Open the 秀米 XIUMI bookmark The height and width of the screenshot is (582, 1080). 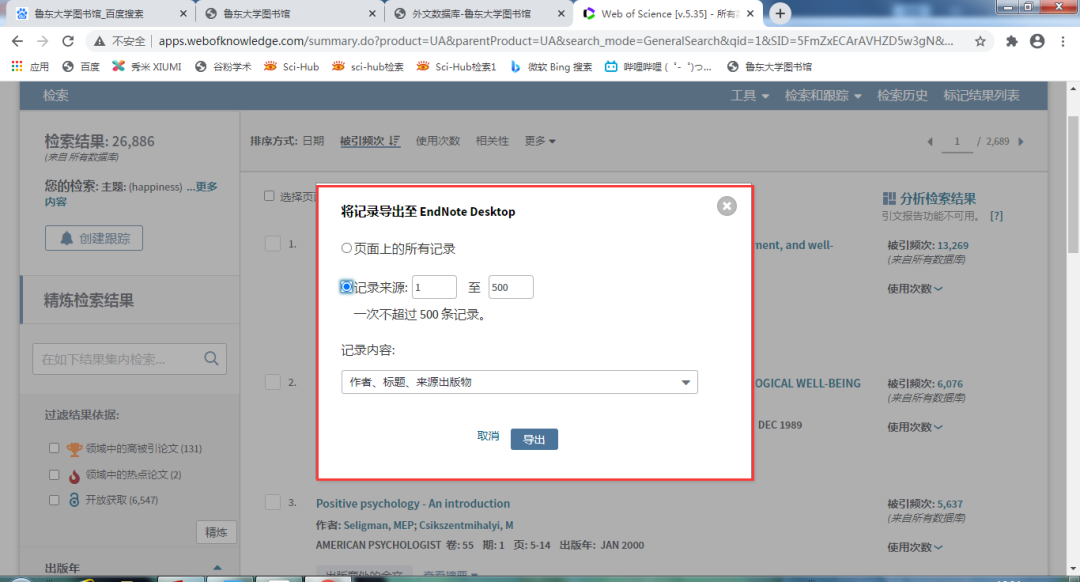(147, 67)
